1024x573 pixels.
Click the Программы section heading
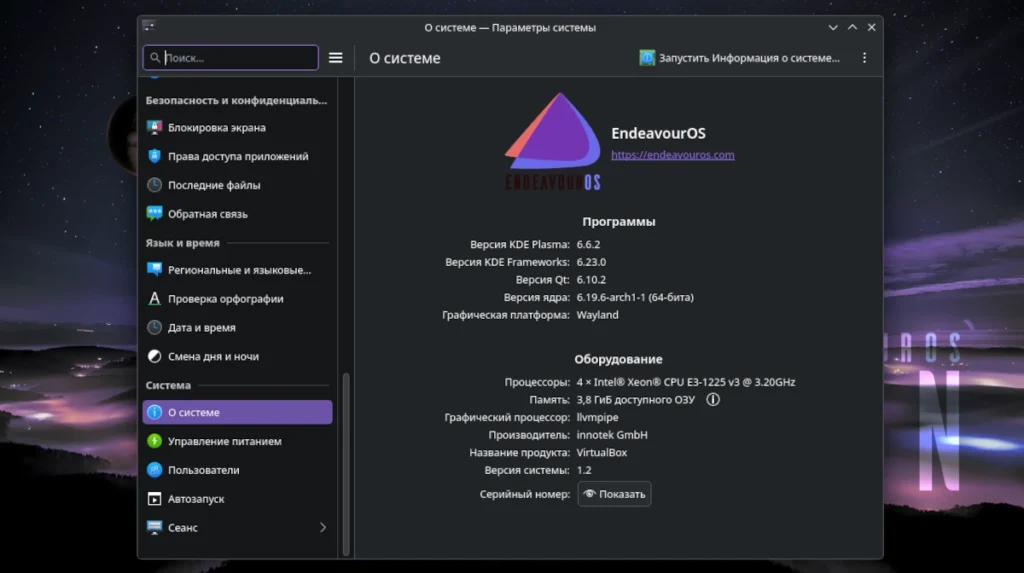[618, 221]
